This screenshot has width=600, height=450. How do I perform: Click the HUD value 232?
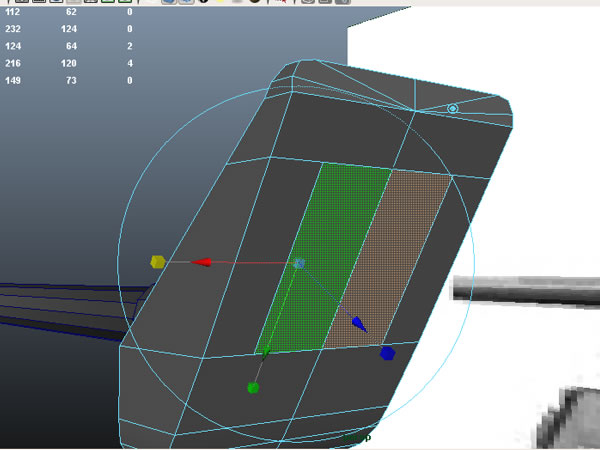[13, 29]
